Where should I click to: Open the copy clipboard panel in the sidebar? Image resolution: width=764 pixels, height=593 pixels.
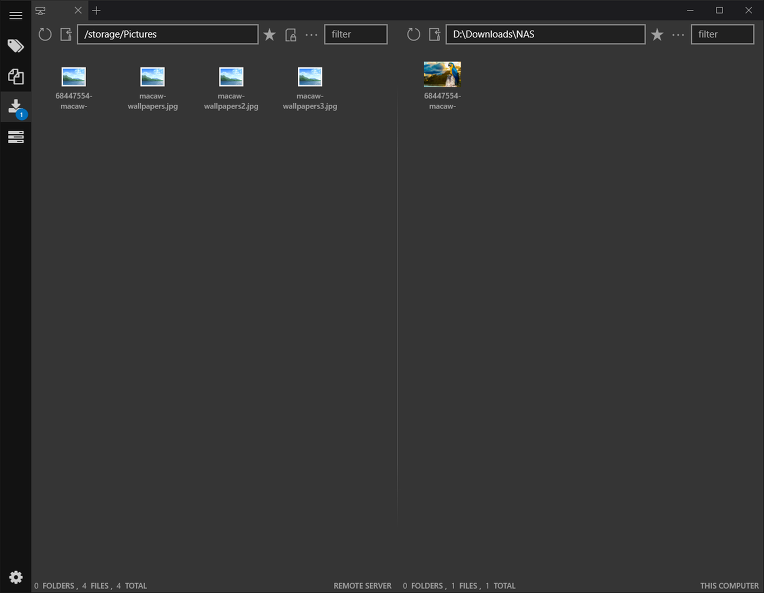(16, 76)
